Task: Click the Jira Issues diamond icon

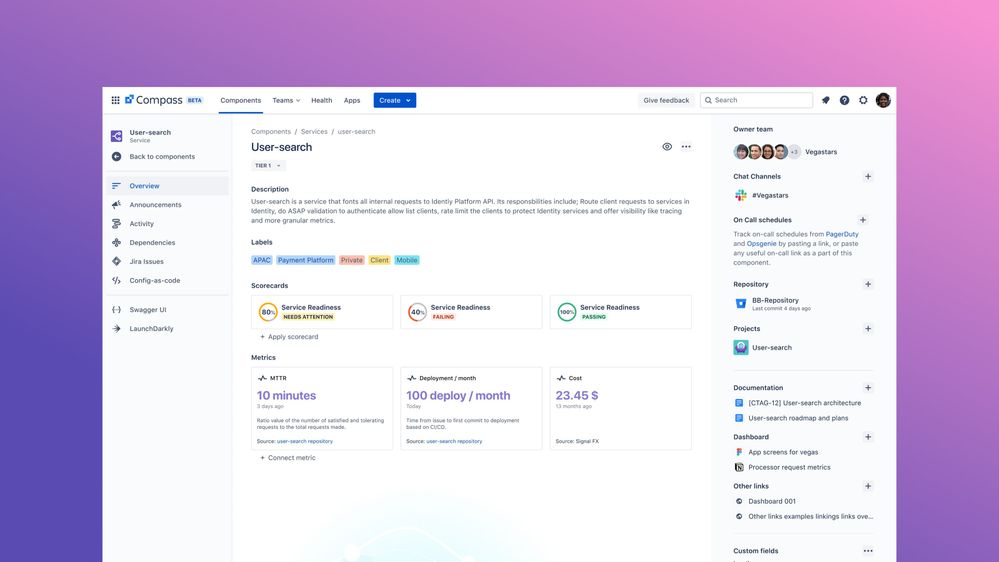Action: click(116, 261)
